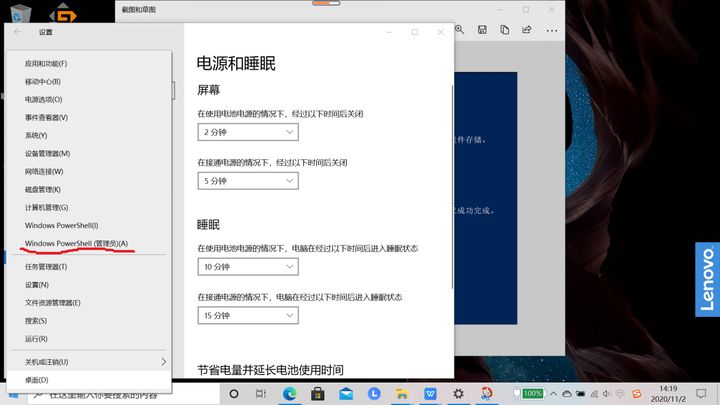Image resolution: width=720 pixels, height=405 pixels.
Task: Click the Sogou input method icon in tray
Action: (636, 394)
